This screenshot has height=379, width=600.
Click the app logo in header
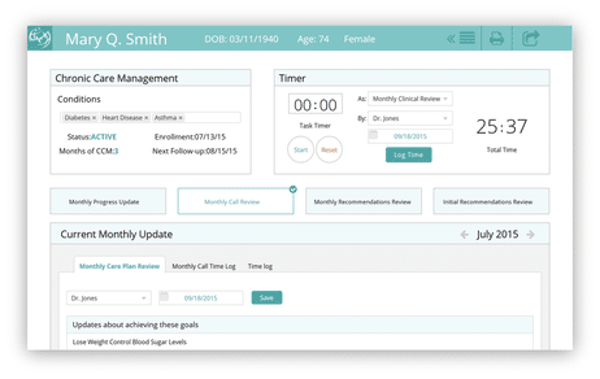pos(40,38)
